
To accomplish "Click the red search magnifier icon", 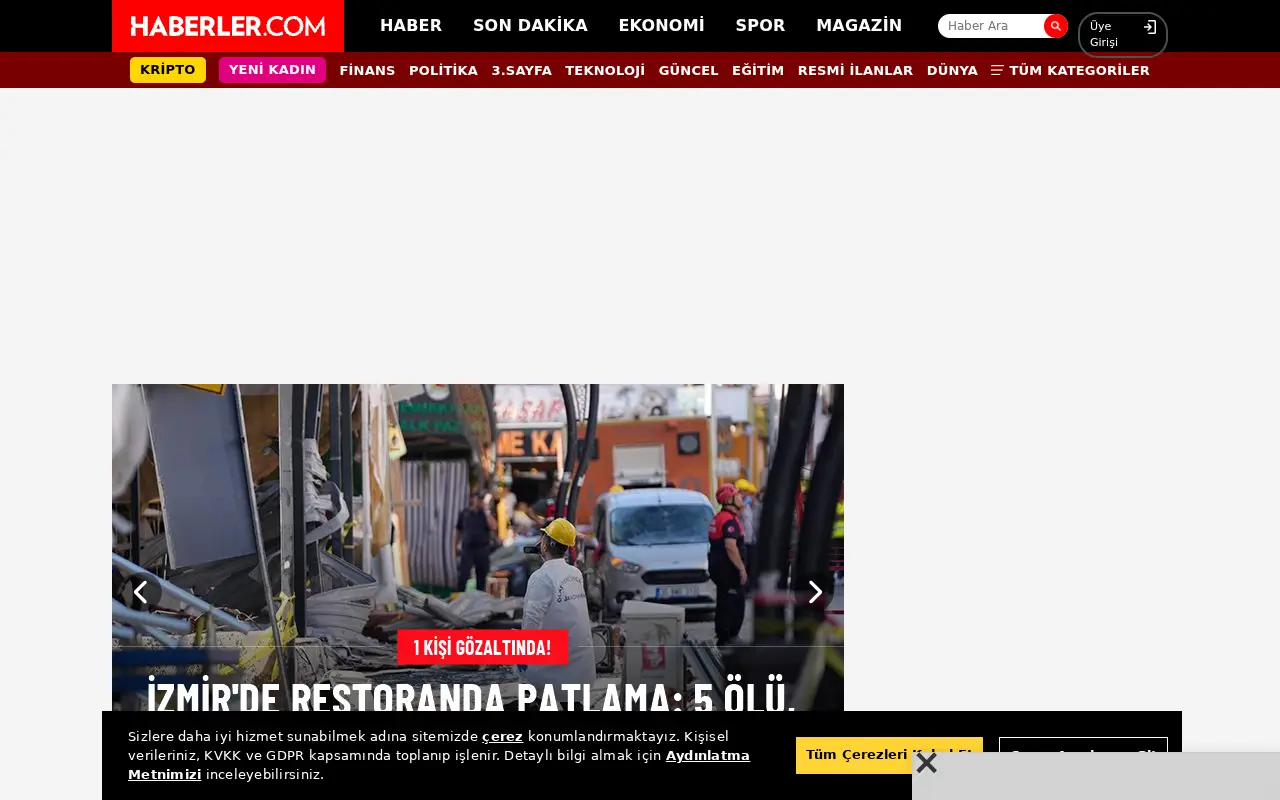I will (1055, 26).
